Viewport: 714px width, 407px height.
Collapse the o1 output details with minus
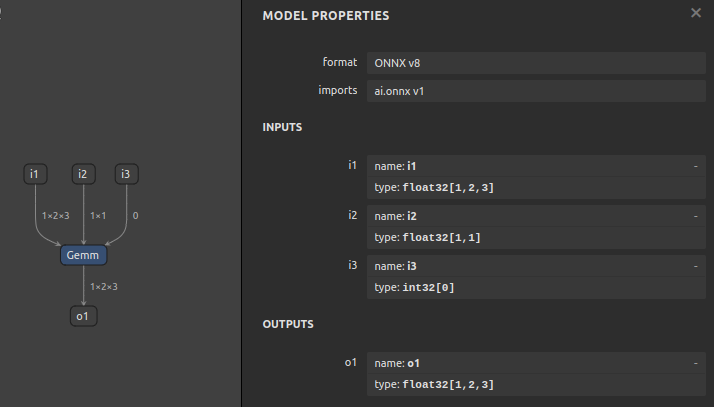click(695, 363)
